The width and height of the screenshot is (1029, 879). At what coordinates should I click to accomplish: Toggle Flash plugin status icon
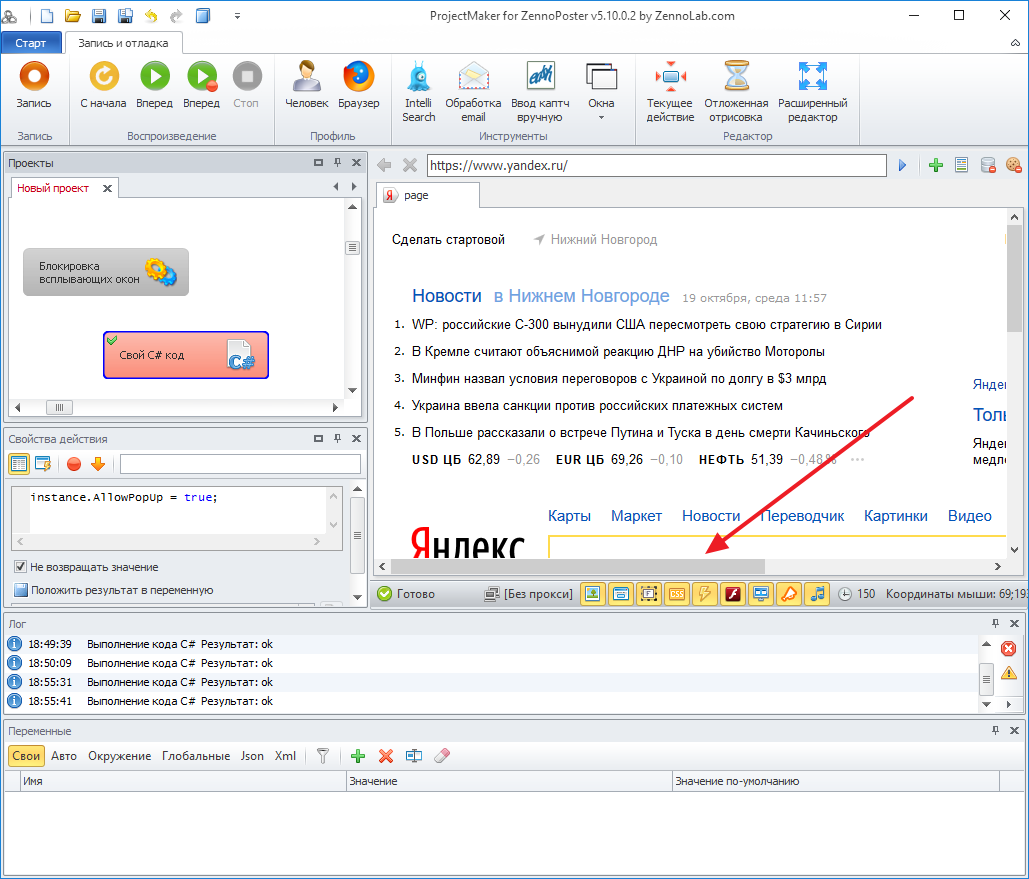(x=733, y=594)
